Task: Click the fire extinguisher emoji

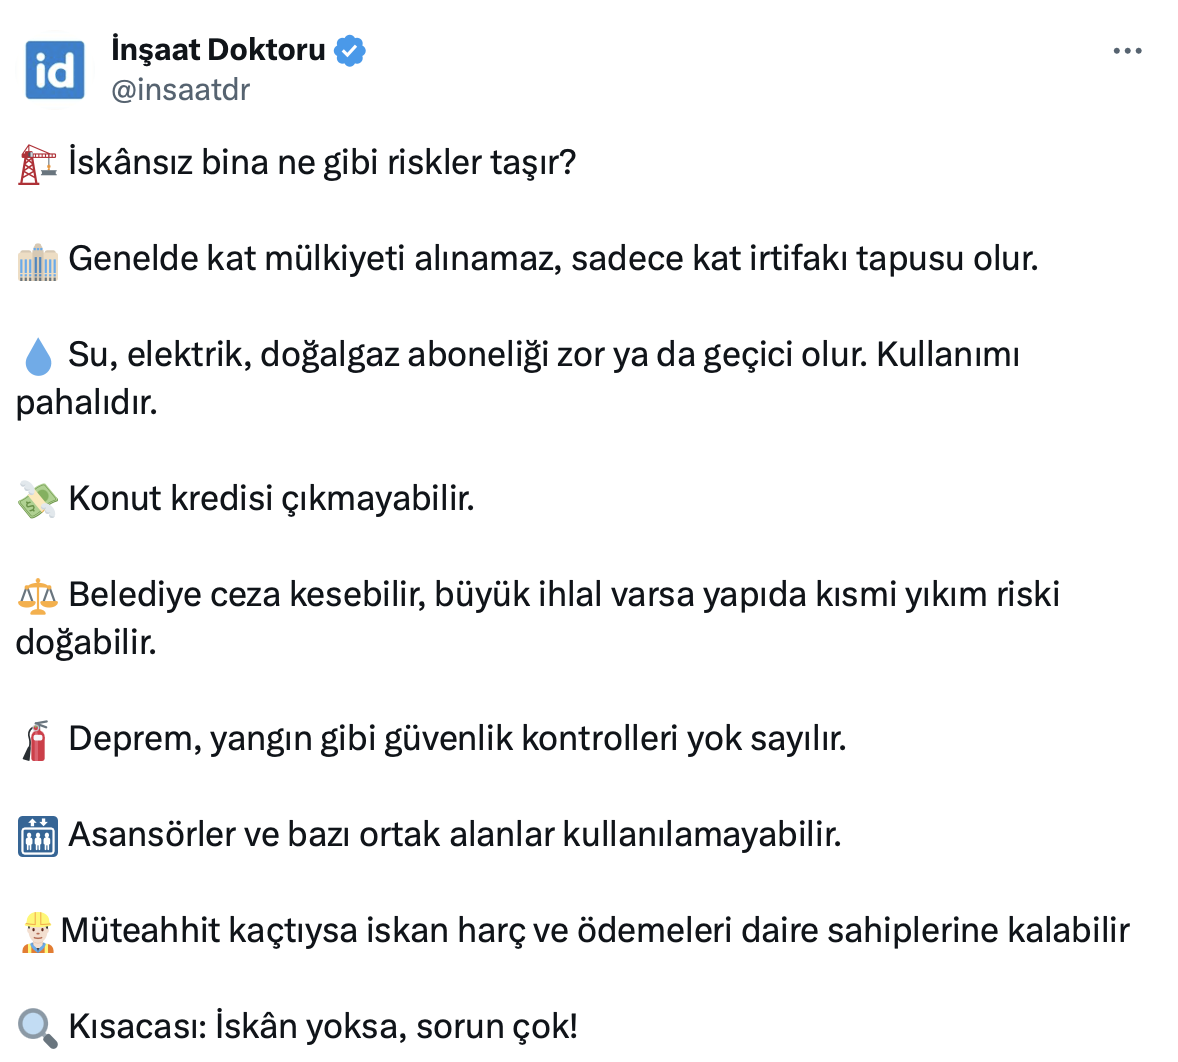Action: point(36,740)
